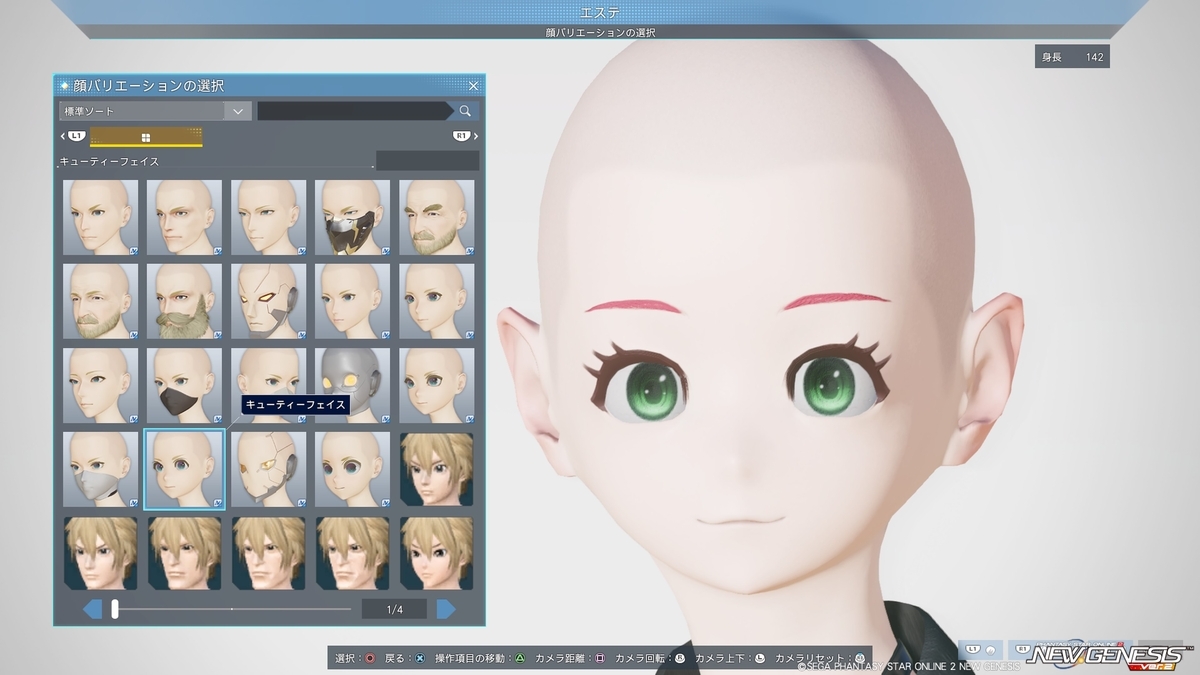Select the cracked robot face thumbnail
This screenshot has height=675, width=1200.
click(x=269, y=469)
